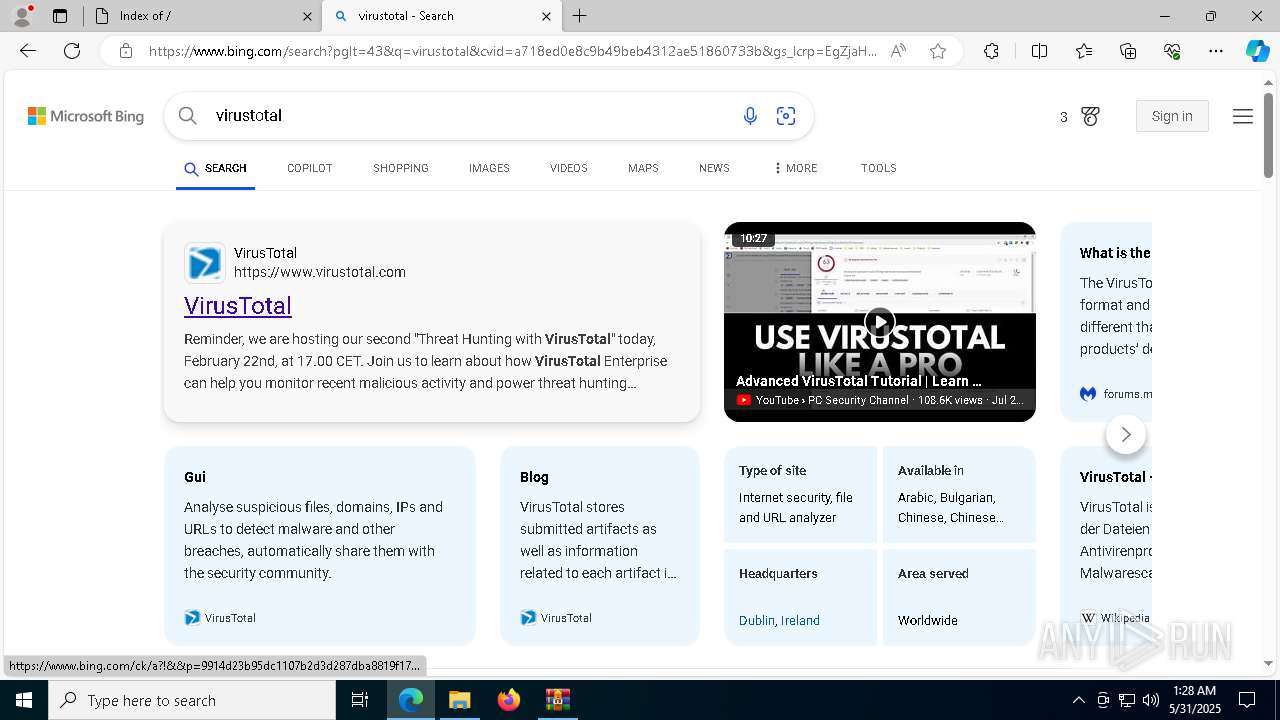Open the Type of site info card
This screenshot has width=1280, height=720.
click(800, 494)
